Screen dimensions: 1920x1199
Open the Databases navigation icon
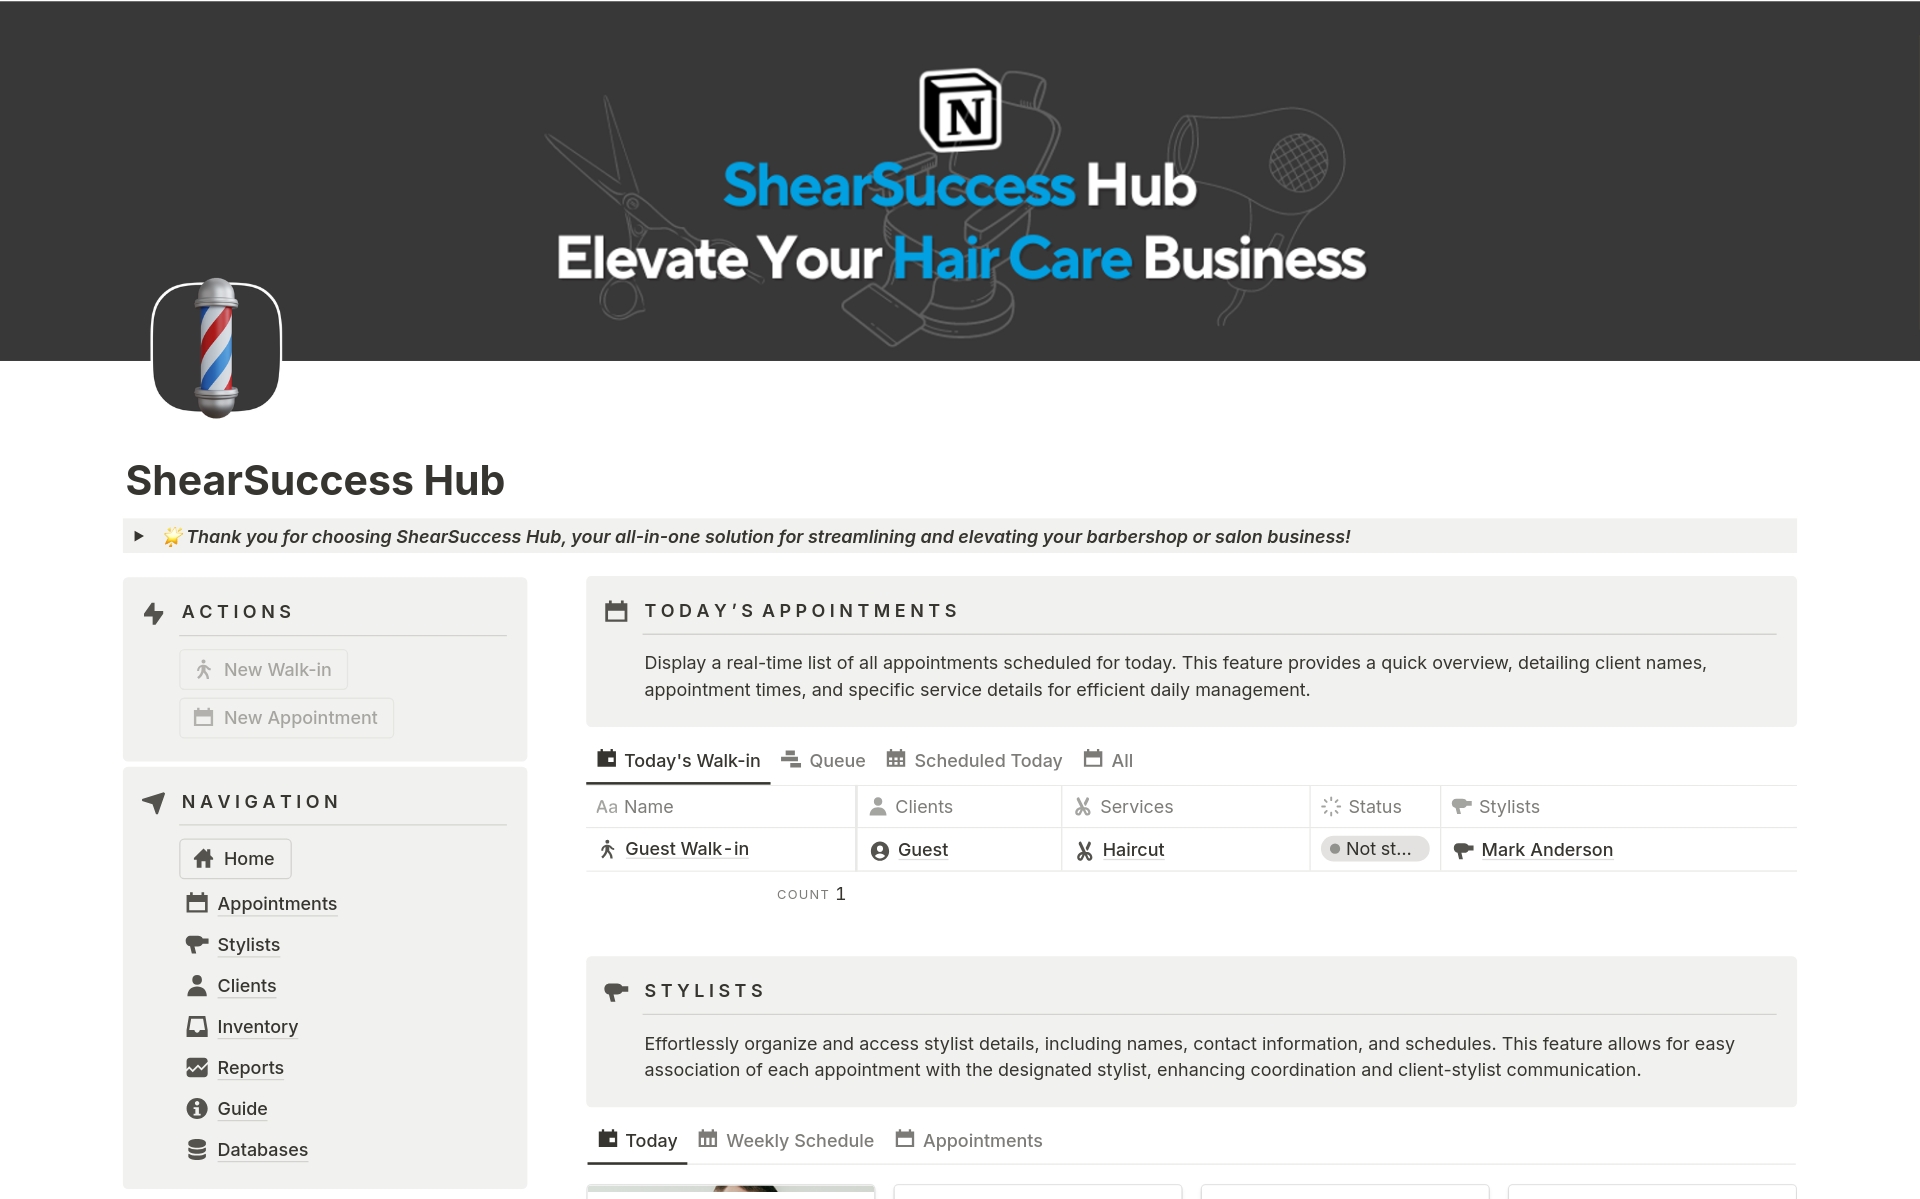200,1149
